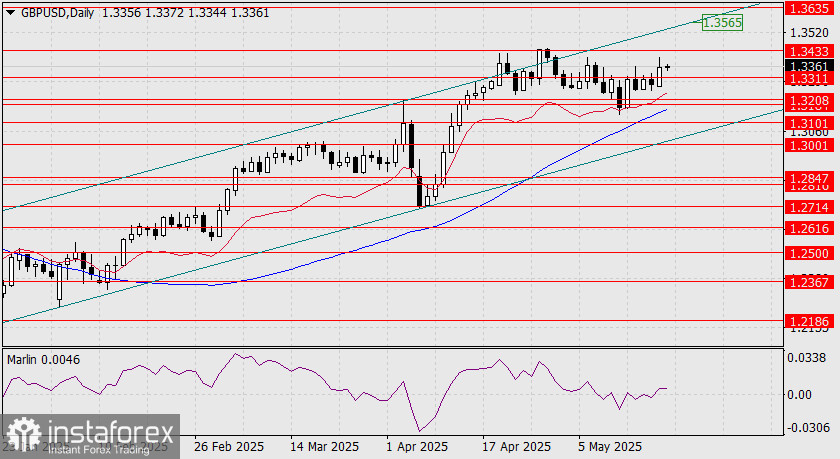Screen dimensions: 840x459
Task: Select the GBPUSD,Daily chart title
Action: click(57, 13)
